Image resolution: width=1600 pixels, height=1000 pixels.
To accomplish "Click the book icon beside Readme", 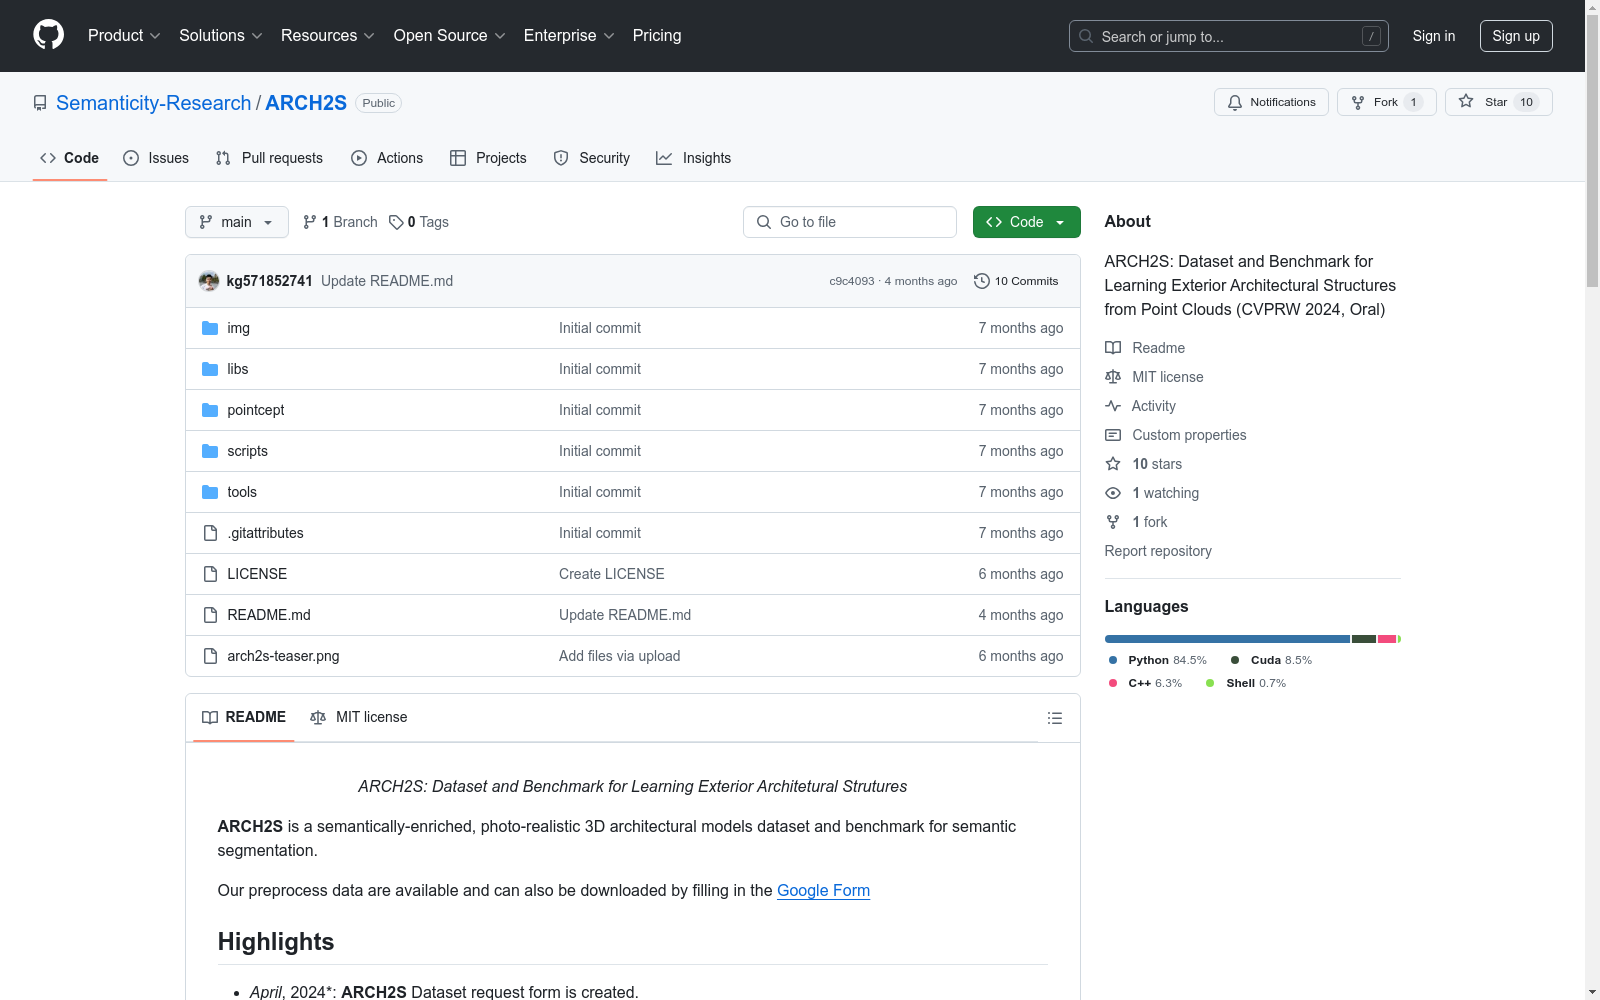I will tap(1113, 348).
